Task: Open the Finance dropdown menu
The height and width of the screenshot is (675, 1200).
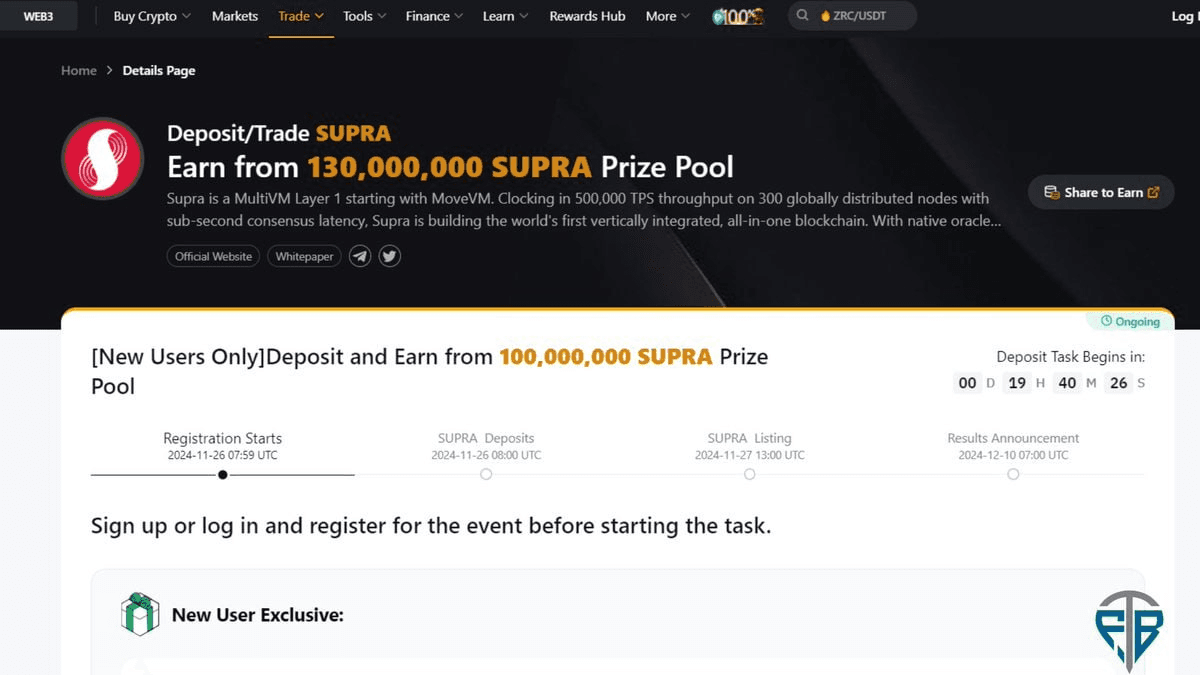Action: coord(434,16)
